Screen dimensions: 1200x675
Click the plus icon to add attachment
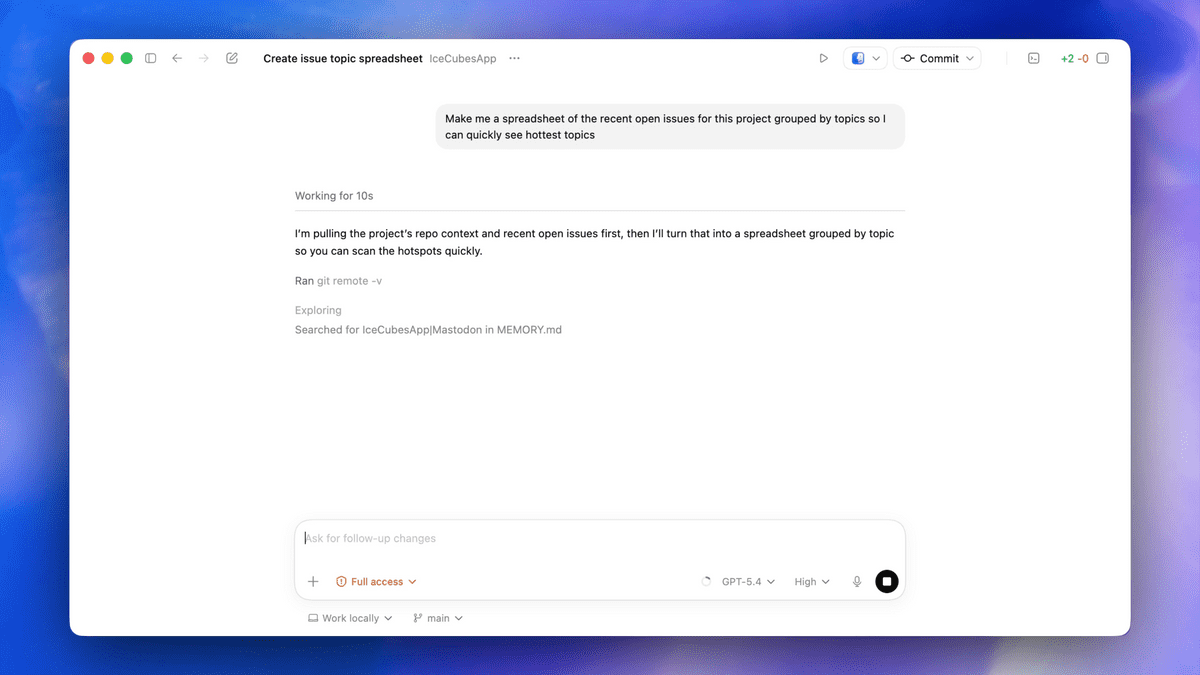point(313,582)
